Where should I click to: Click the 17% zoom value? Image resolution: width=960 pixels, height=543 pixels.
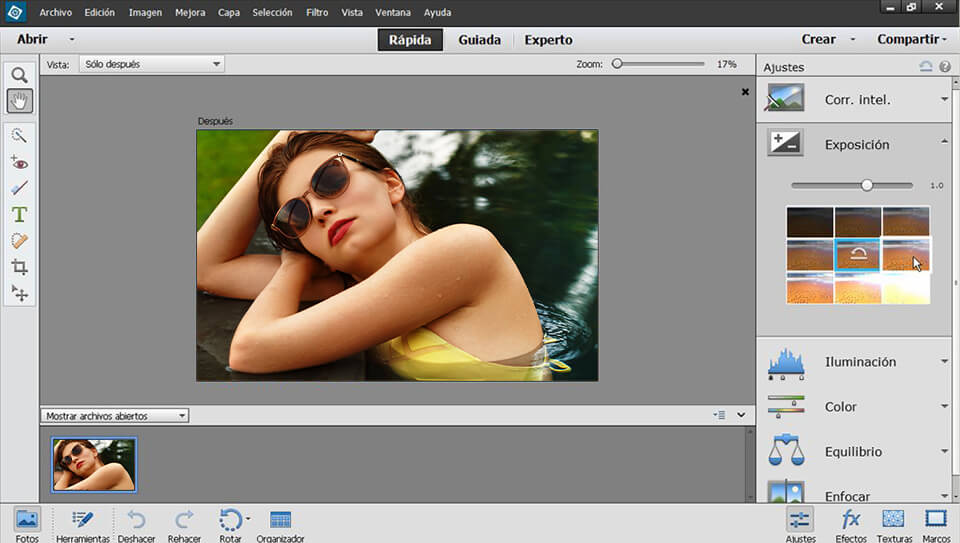727,64
